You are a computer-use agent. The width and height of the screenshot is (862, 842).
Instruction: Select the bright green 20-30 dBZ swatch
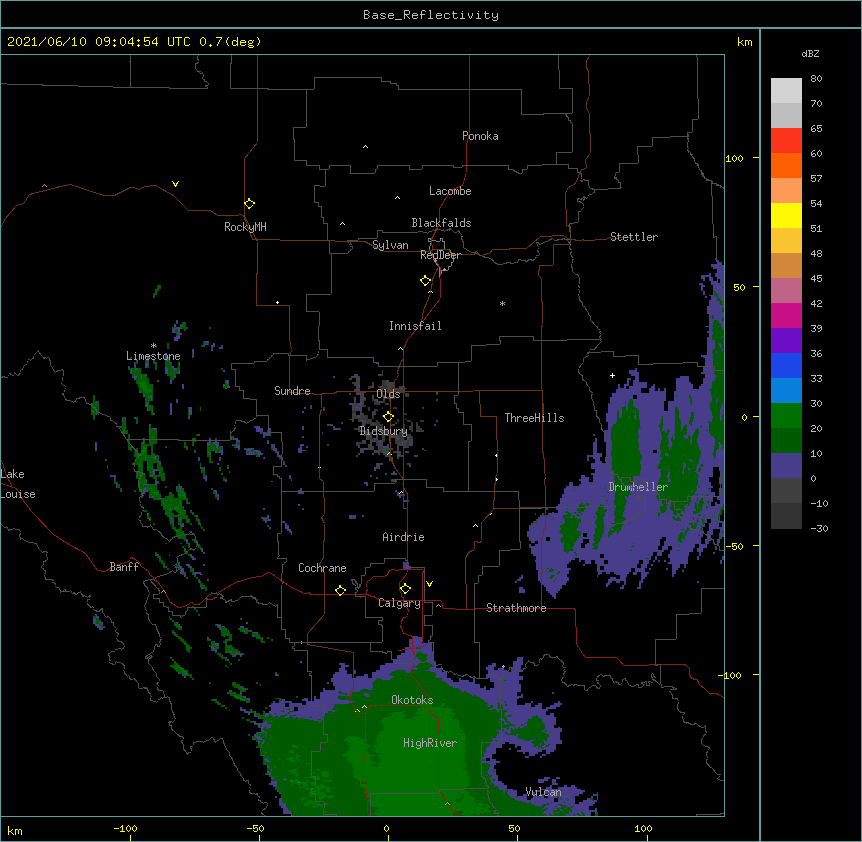(x=786, y=416)
